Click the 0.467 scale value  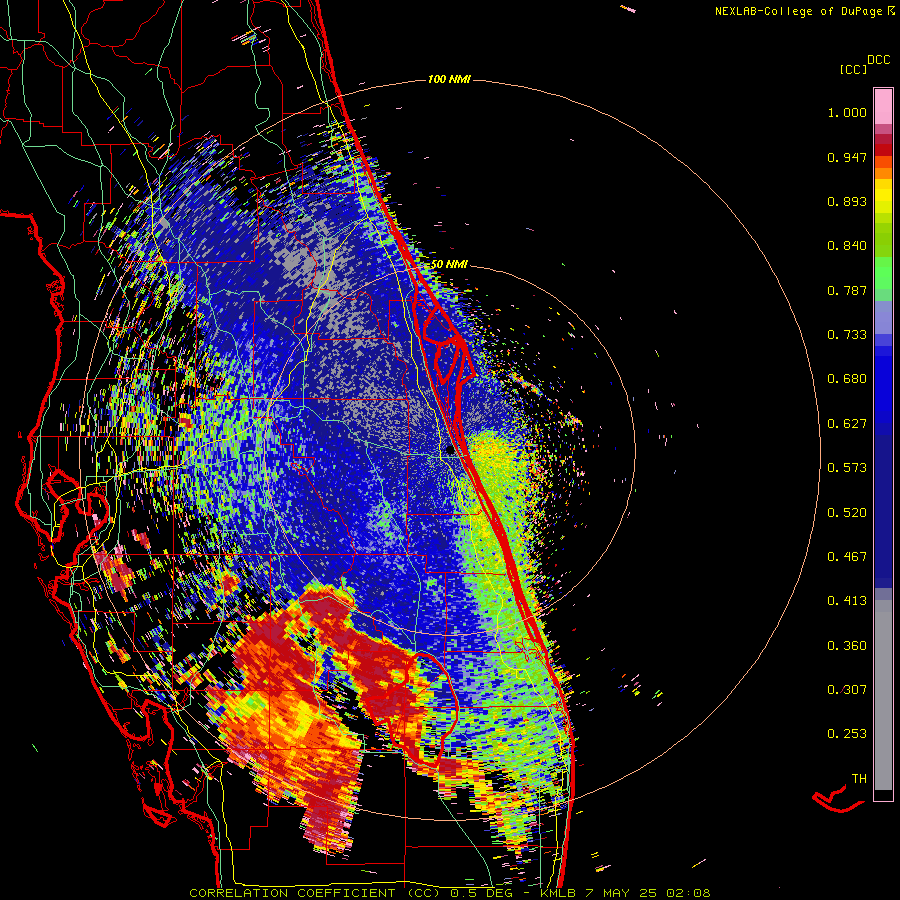click(x=847, y=557)
